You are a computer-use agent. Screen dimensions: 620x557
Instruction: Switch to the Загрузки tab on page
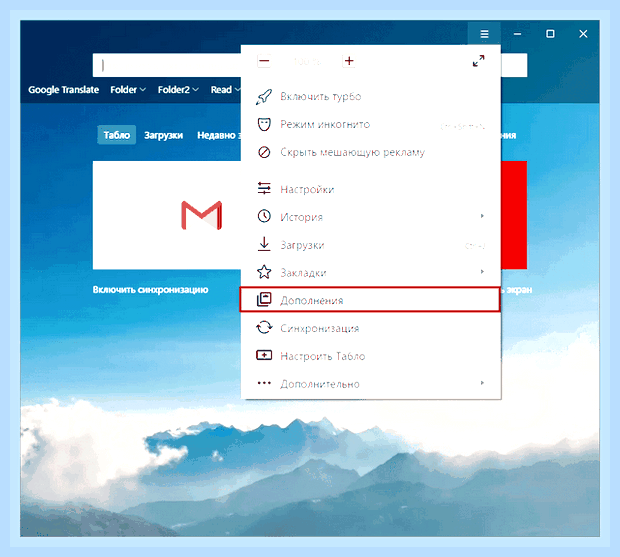pos(163,135)
